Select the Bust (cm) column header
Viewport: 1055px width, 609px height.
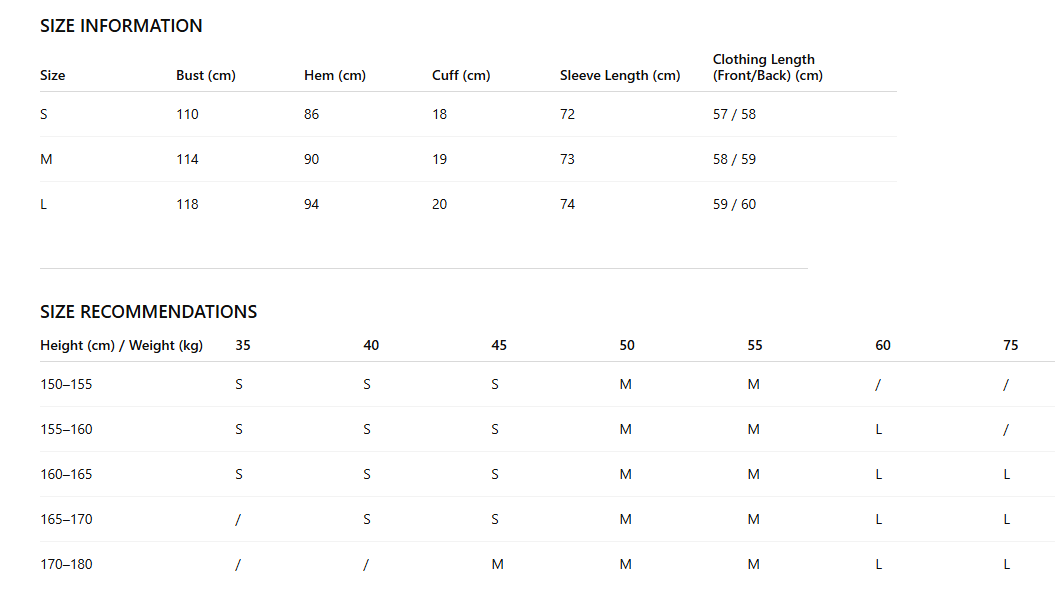206,75
